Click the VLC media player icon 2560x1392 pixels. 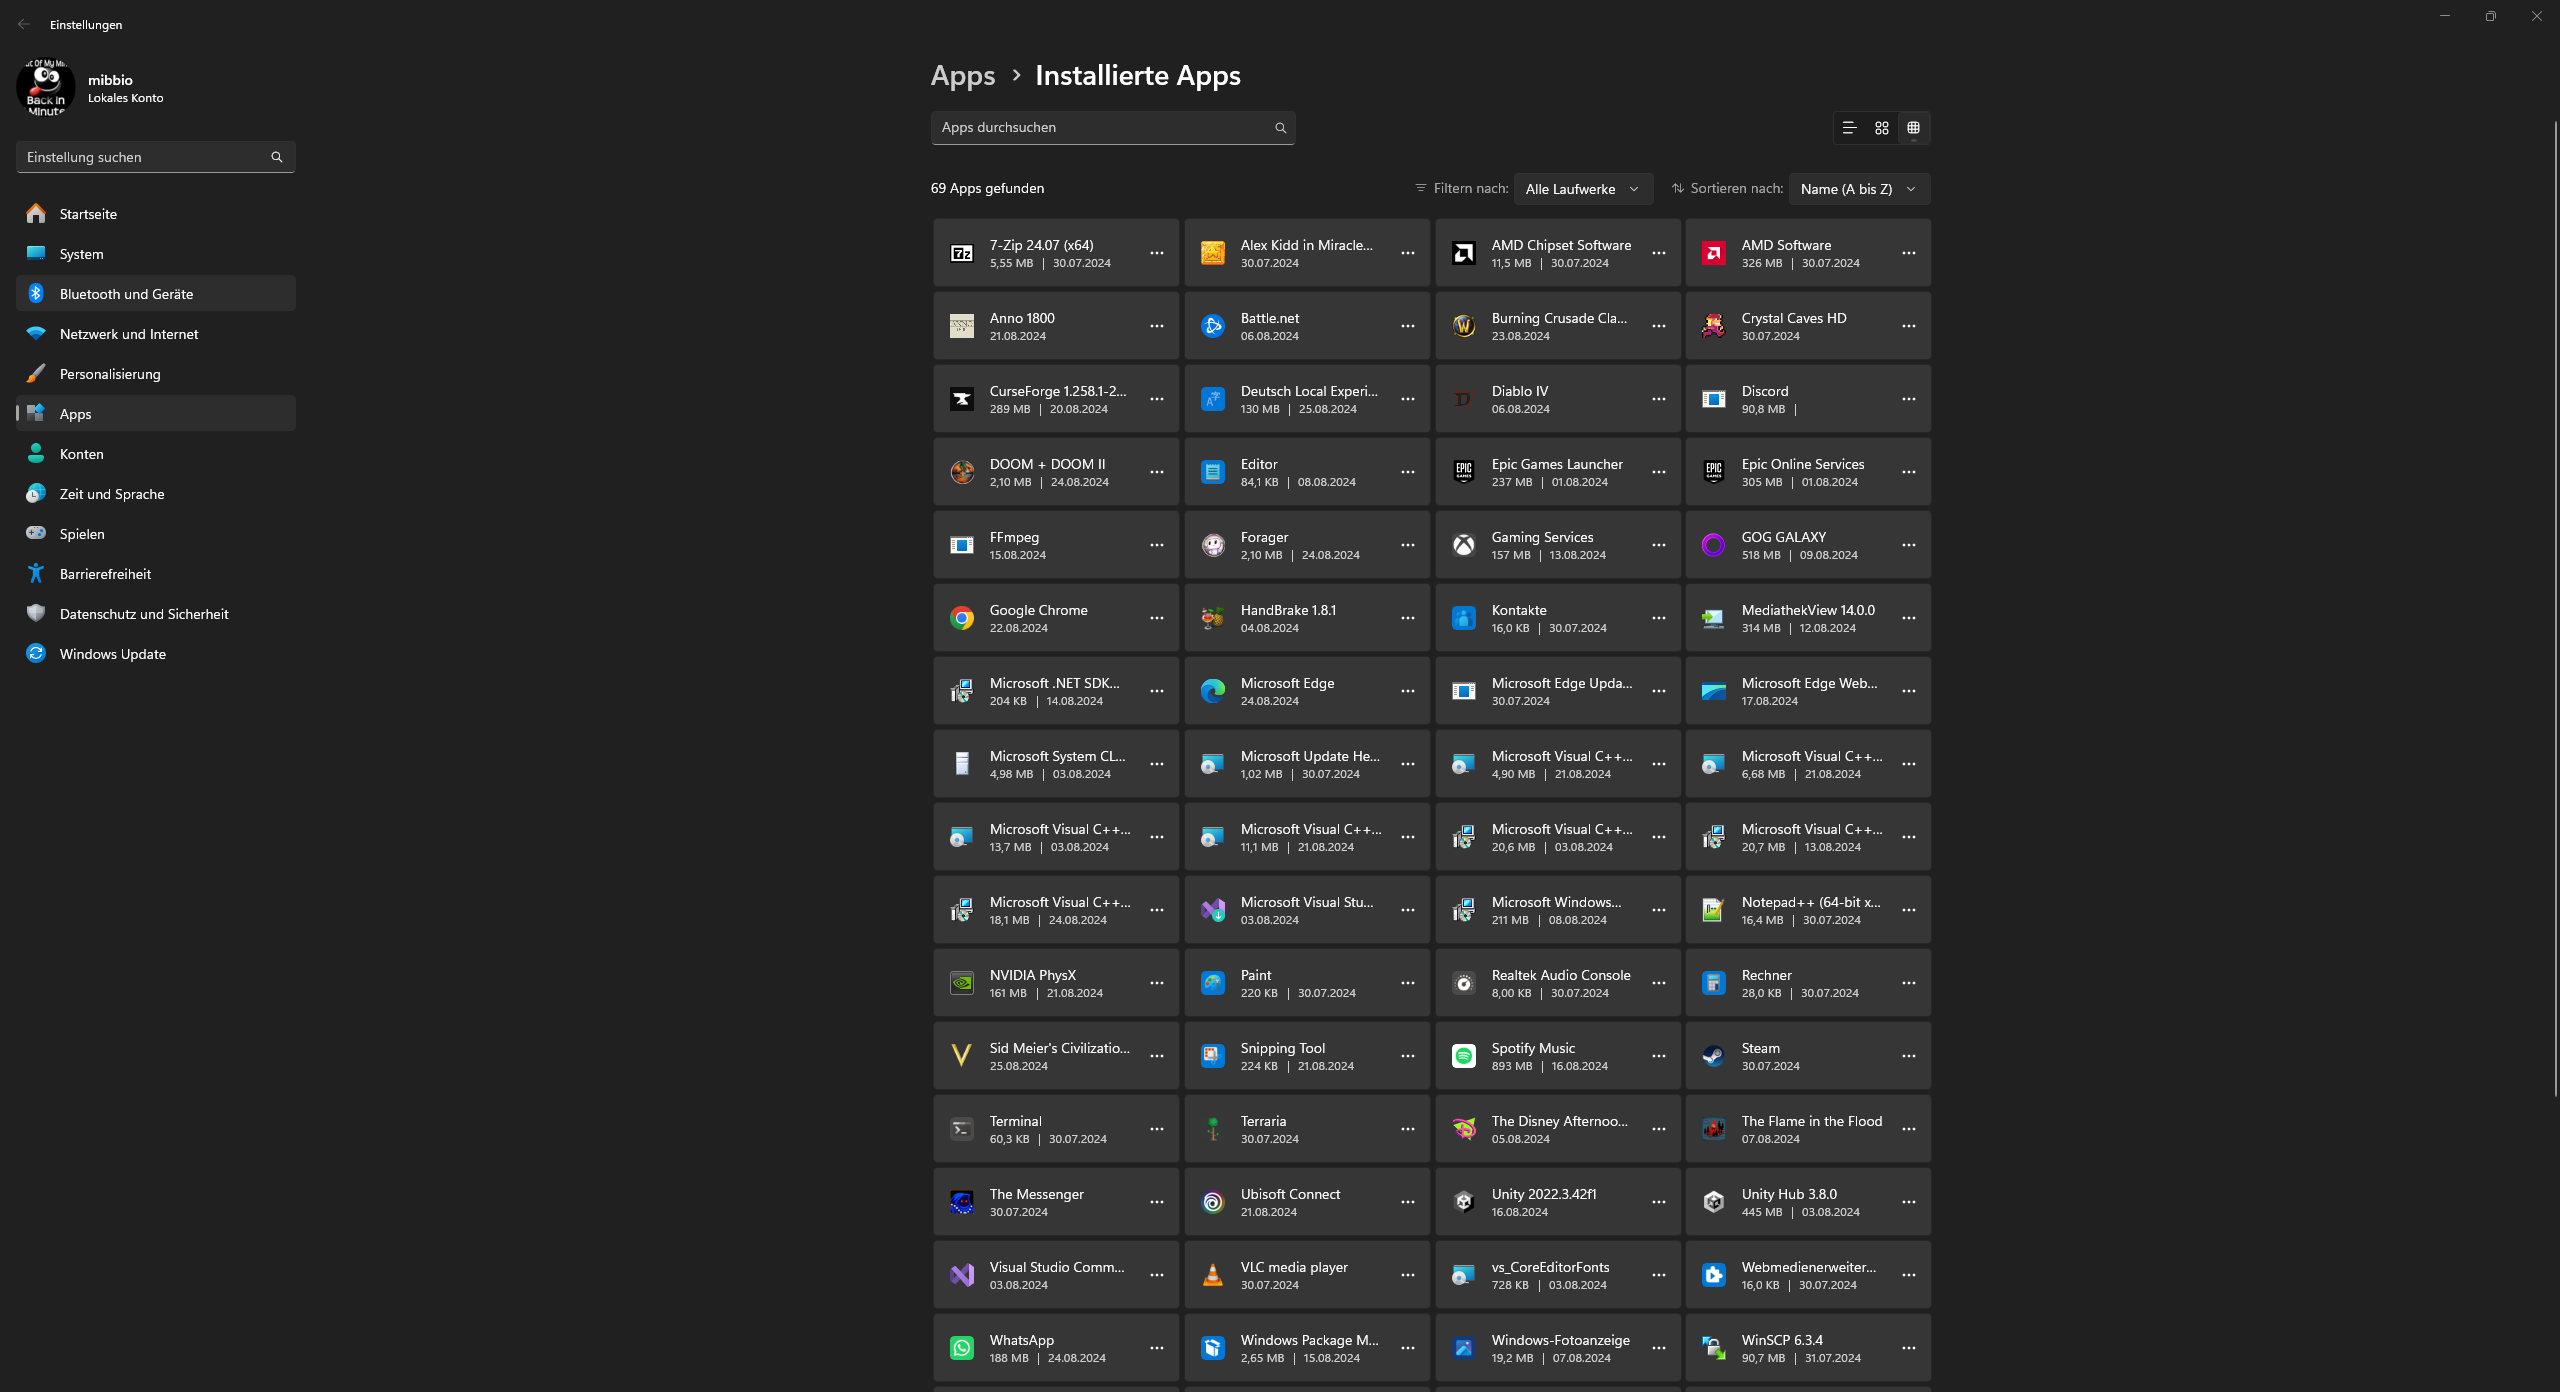click(x=1212, y=1275)
